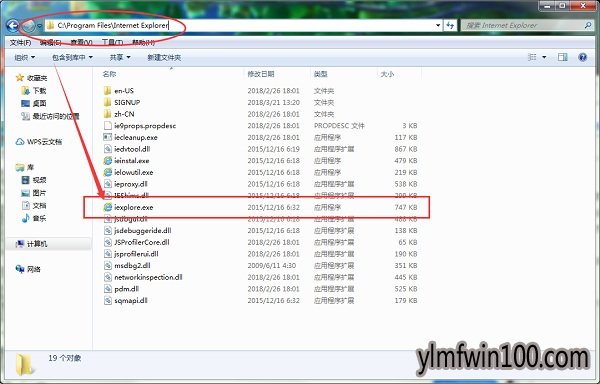
Task: Select pdm.dll file icon
Action: (x=108, y=289)
